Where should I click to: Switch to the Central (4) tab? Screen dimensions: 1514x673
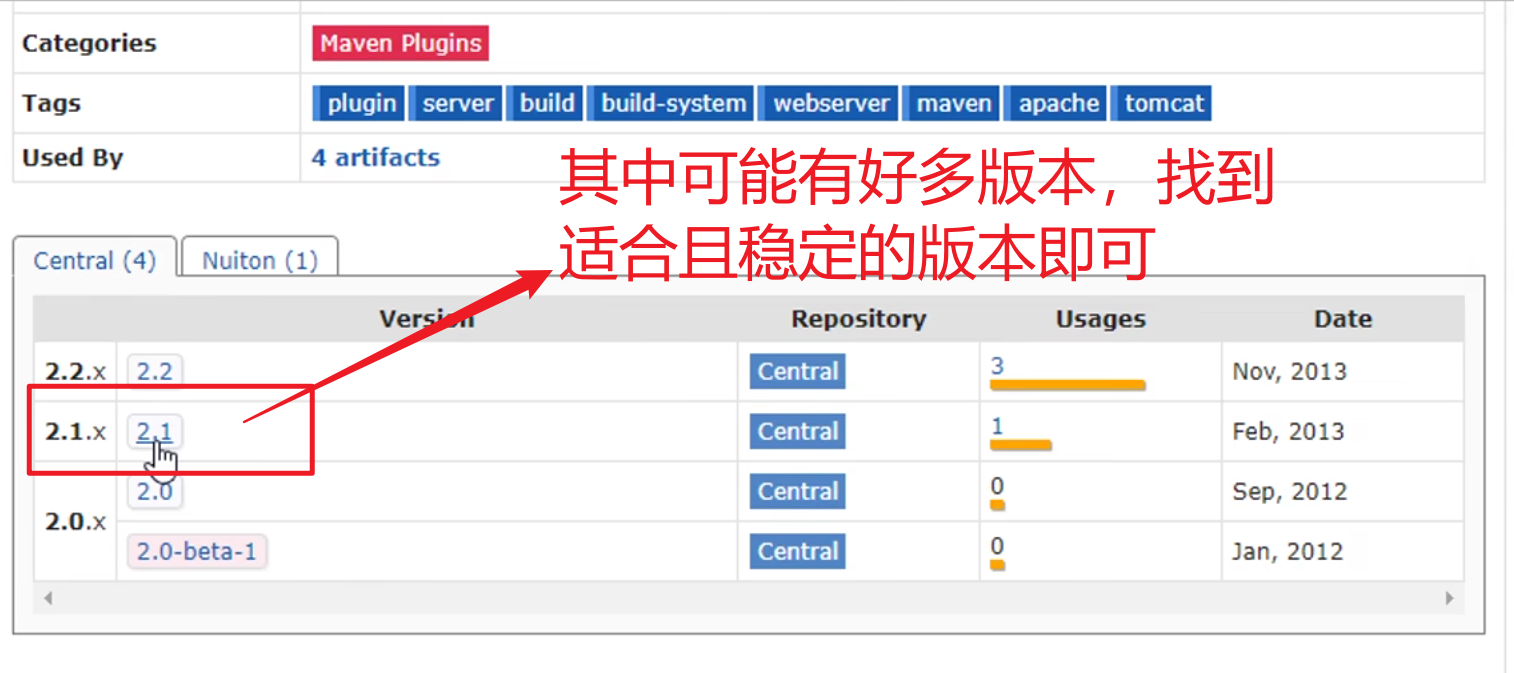point(95,260)
